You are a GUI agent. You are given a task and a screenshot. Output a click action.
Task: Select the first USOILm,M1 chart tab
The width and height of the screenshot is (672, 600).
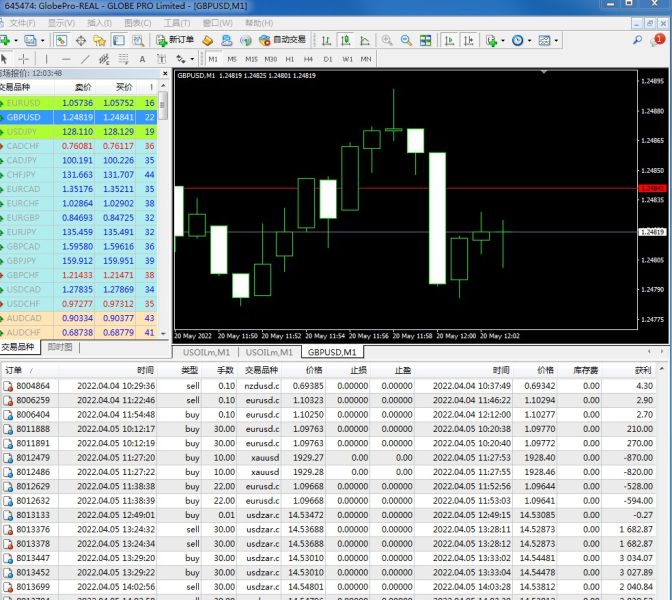tap(207, 352)
